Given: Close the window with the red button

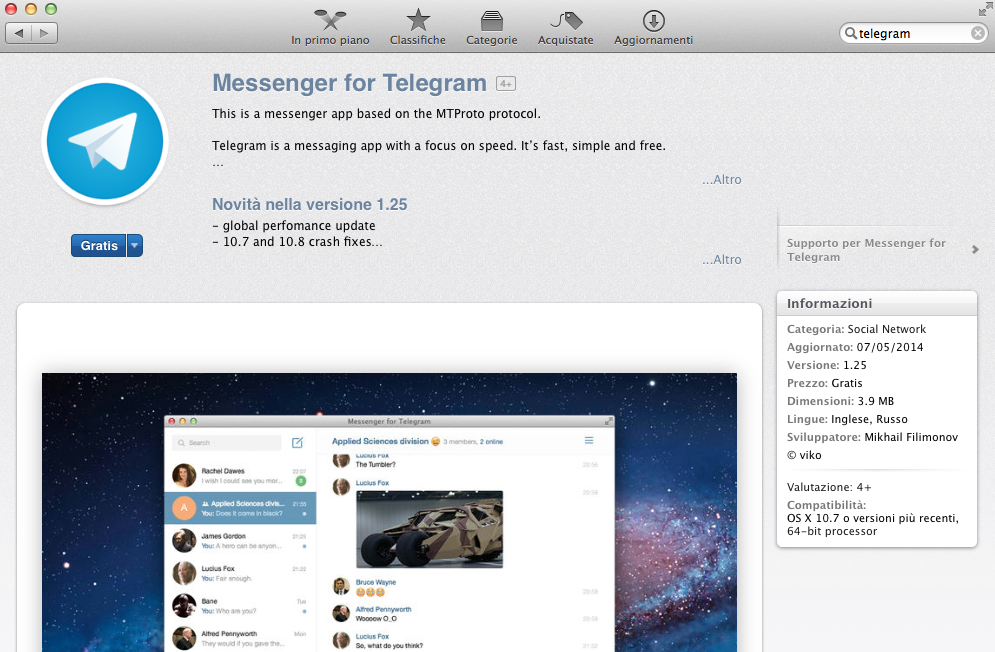Looking at the screenshot, I should coord(11,9).
